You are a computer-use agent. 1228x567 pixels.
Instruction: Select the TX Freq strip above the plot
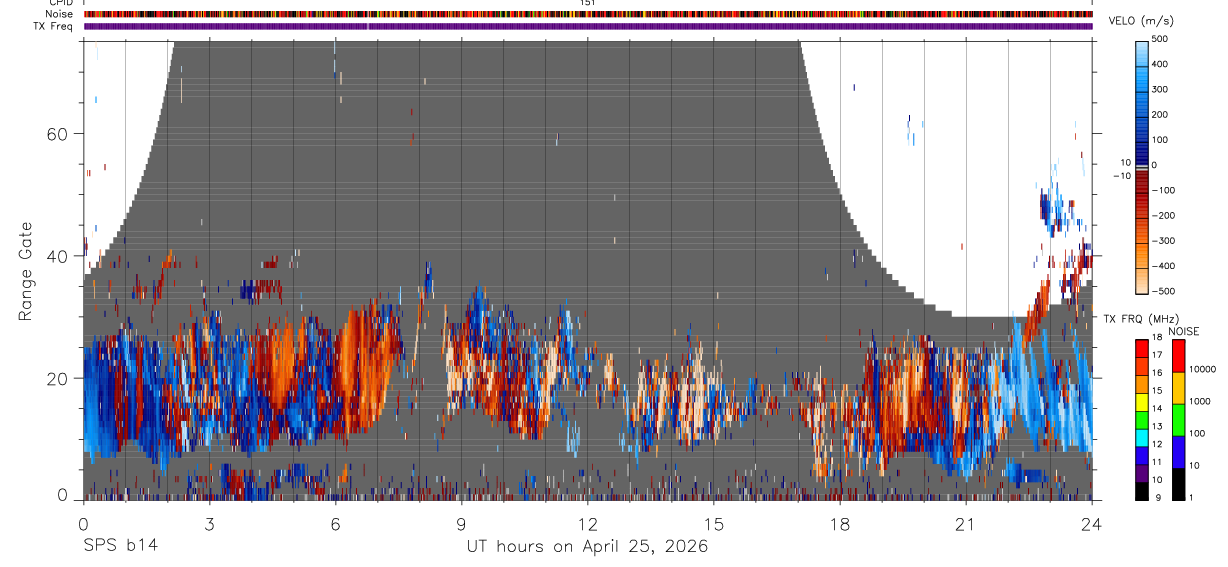[x=587, y=26]
